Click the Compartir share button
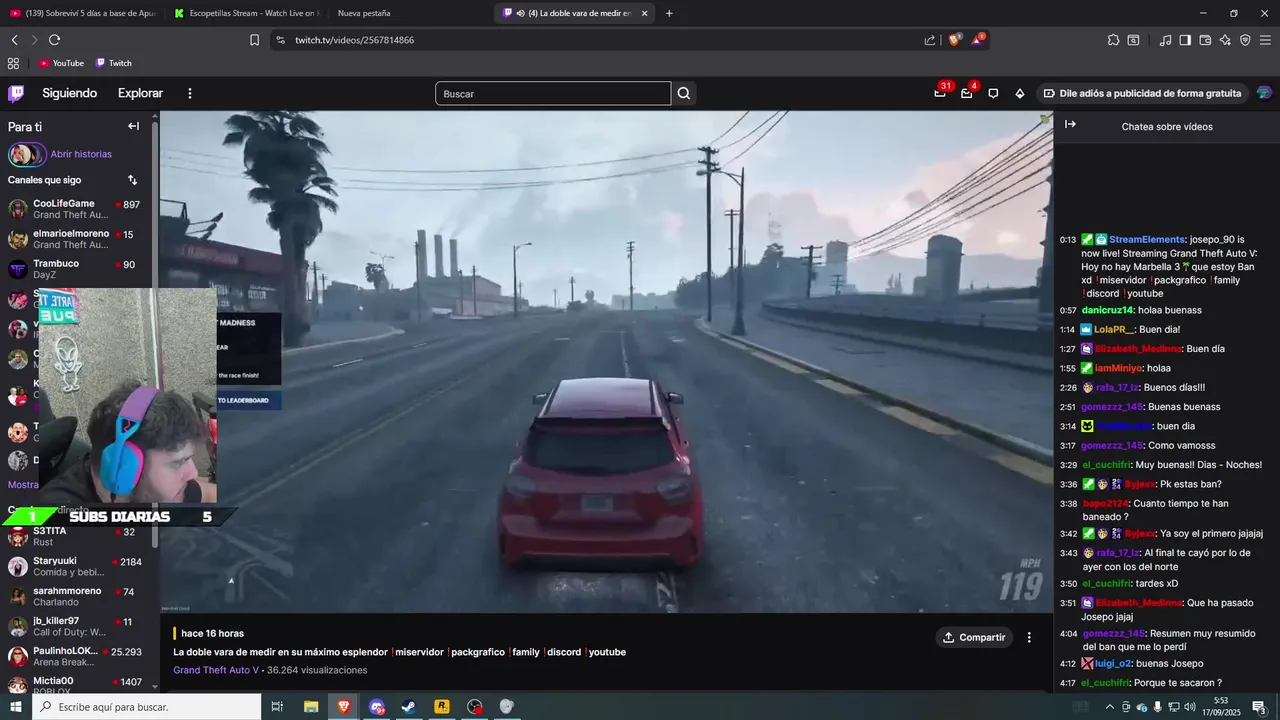 [x=974, y=637]
